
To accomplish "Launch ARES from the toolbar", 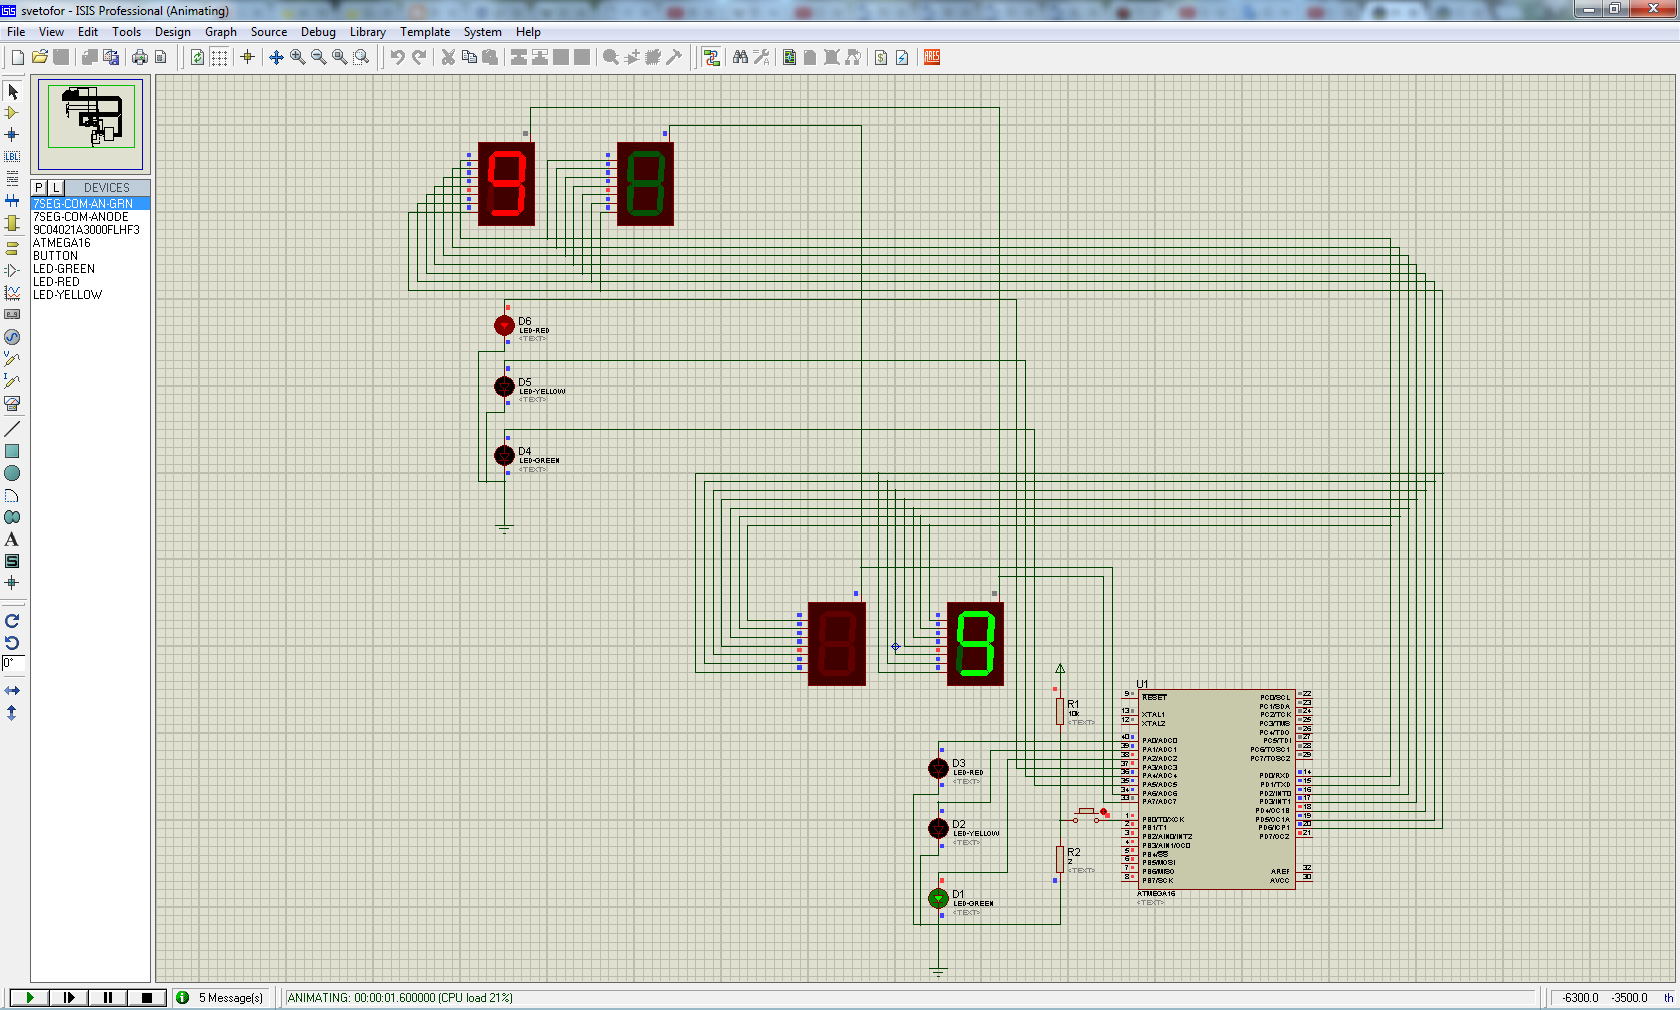I will point(932,57).
